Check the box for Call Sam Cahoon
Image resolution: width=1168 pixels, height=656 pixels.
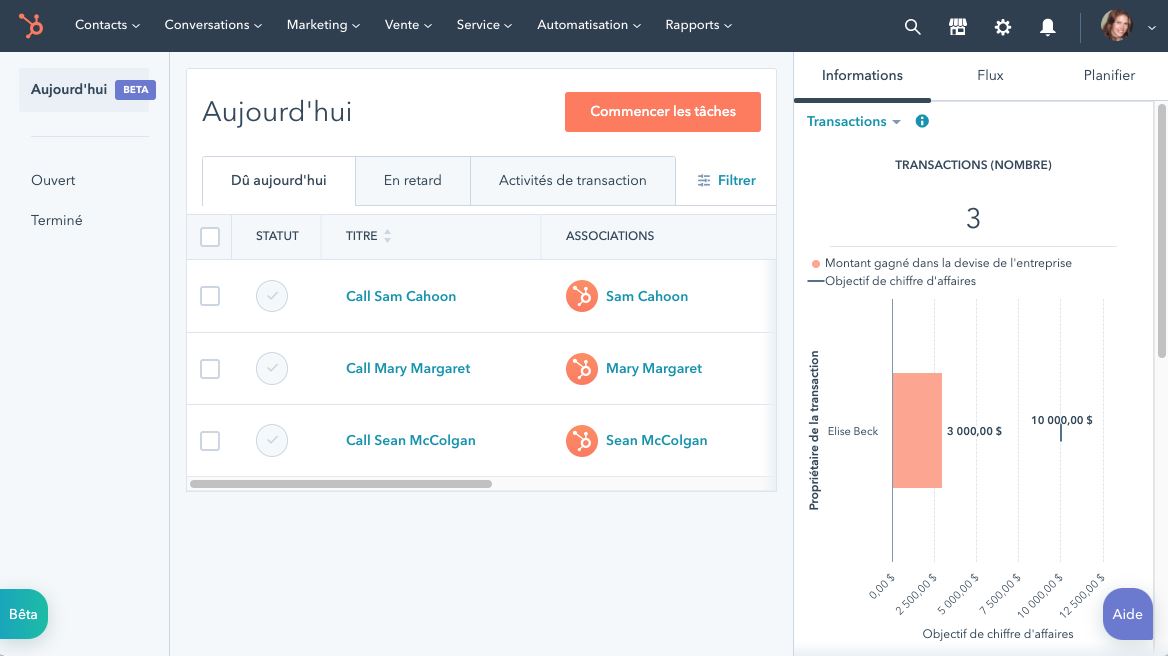210,296
